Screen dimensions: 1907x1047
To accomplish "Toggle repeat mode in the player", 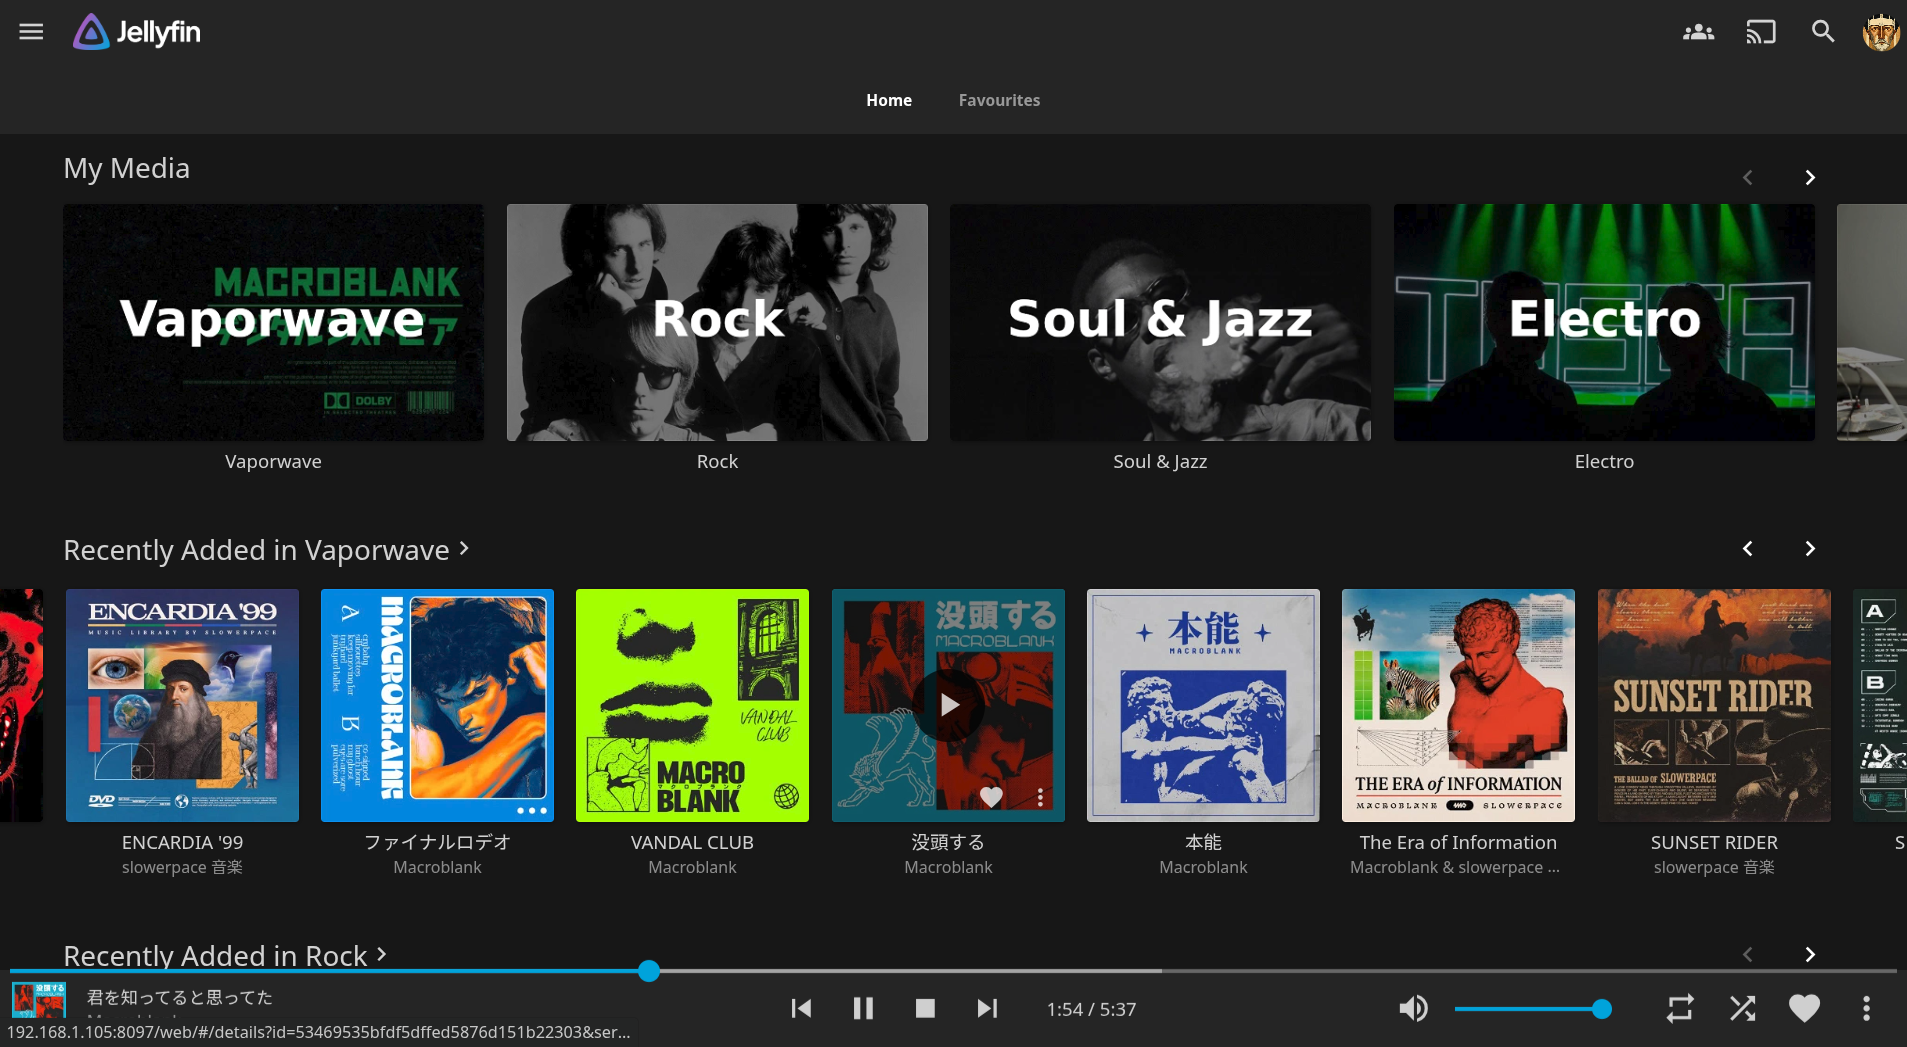I will (x=1680, y=1008).
